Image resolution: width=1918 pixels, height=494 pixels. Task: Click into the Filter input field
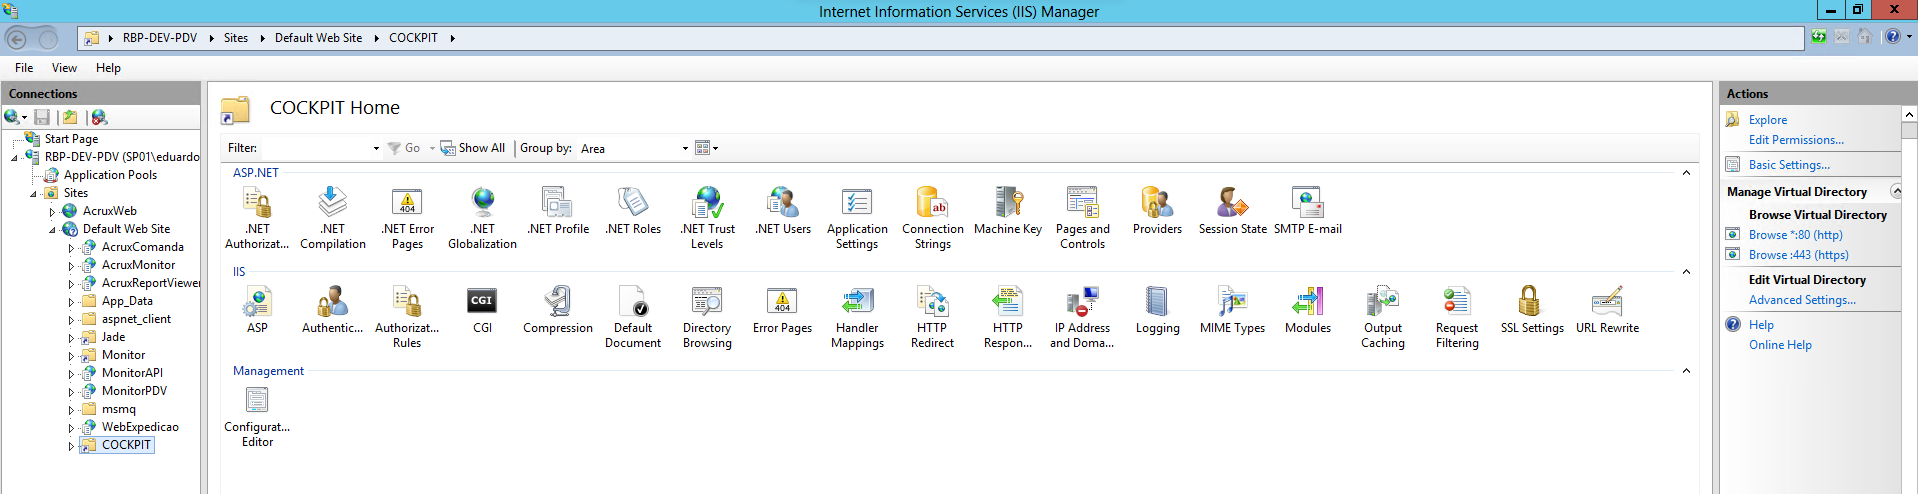314,148
